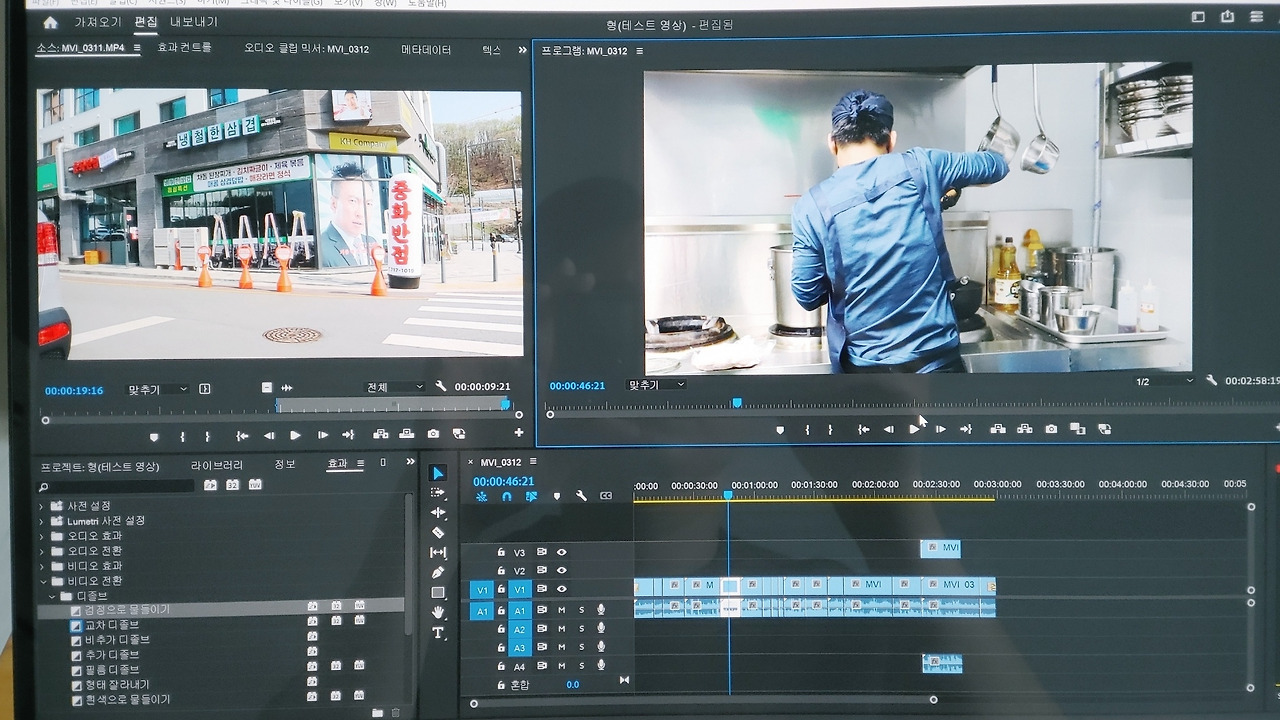Click the timeline wrench settings icon
This screenshot has height=720, width=1280.
pos(581,496)
